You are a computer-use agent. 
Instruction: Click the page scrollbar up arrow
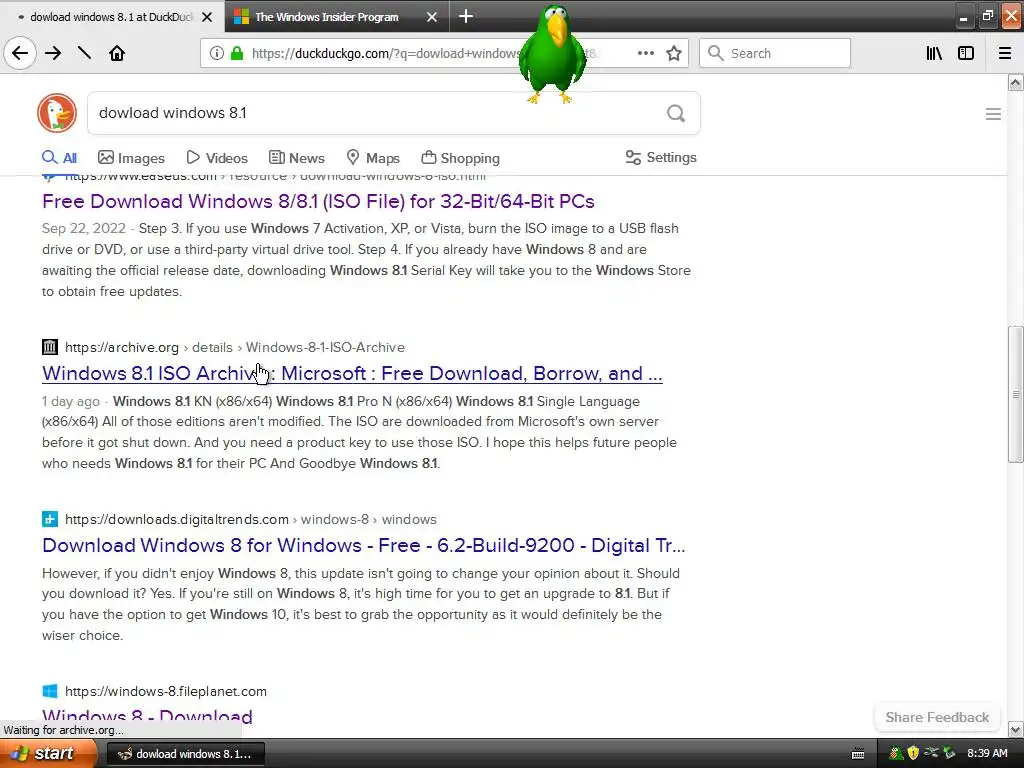(1015, 82)
